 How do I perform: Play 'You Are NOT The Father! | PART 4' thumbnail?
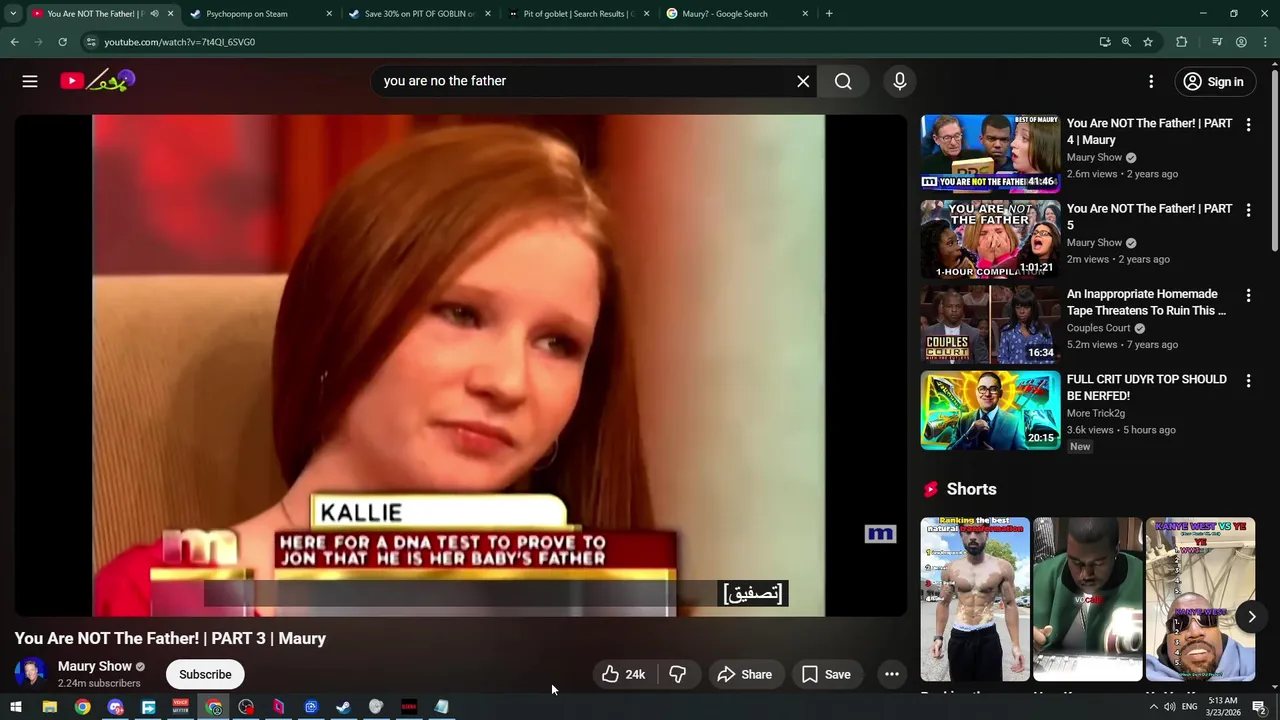point(990,153)
